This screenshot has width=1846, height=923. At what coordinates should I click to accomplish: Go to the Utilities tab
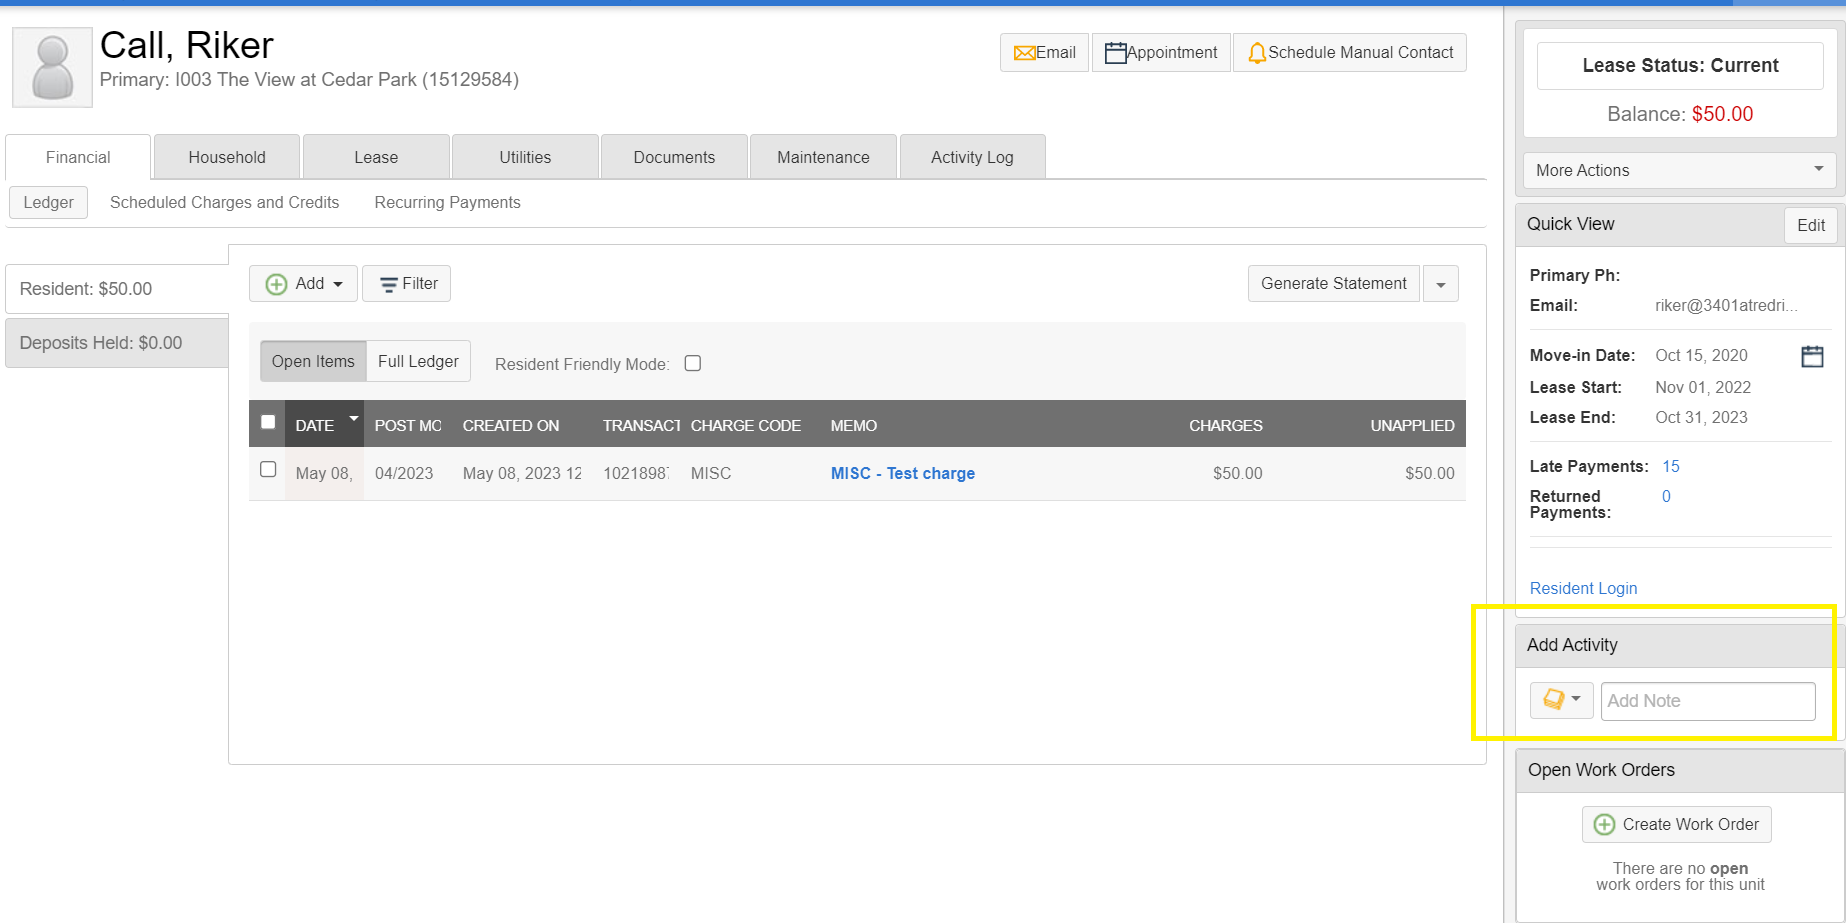click(x=525, y=157)
